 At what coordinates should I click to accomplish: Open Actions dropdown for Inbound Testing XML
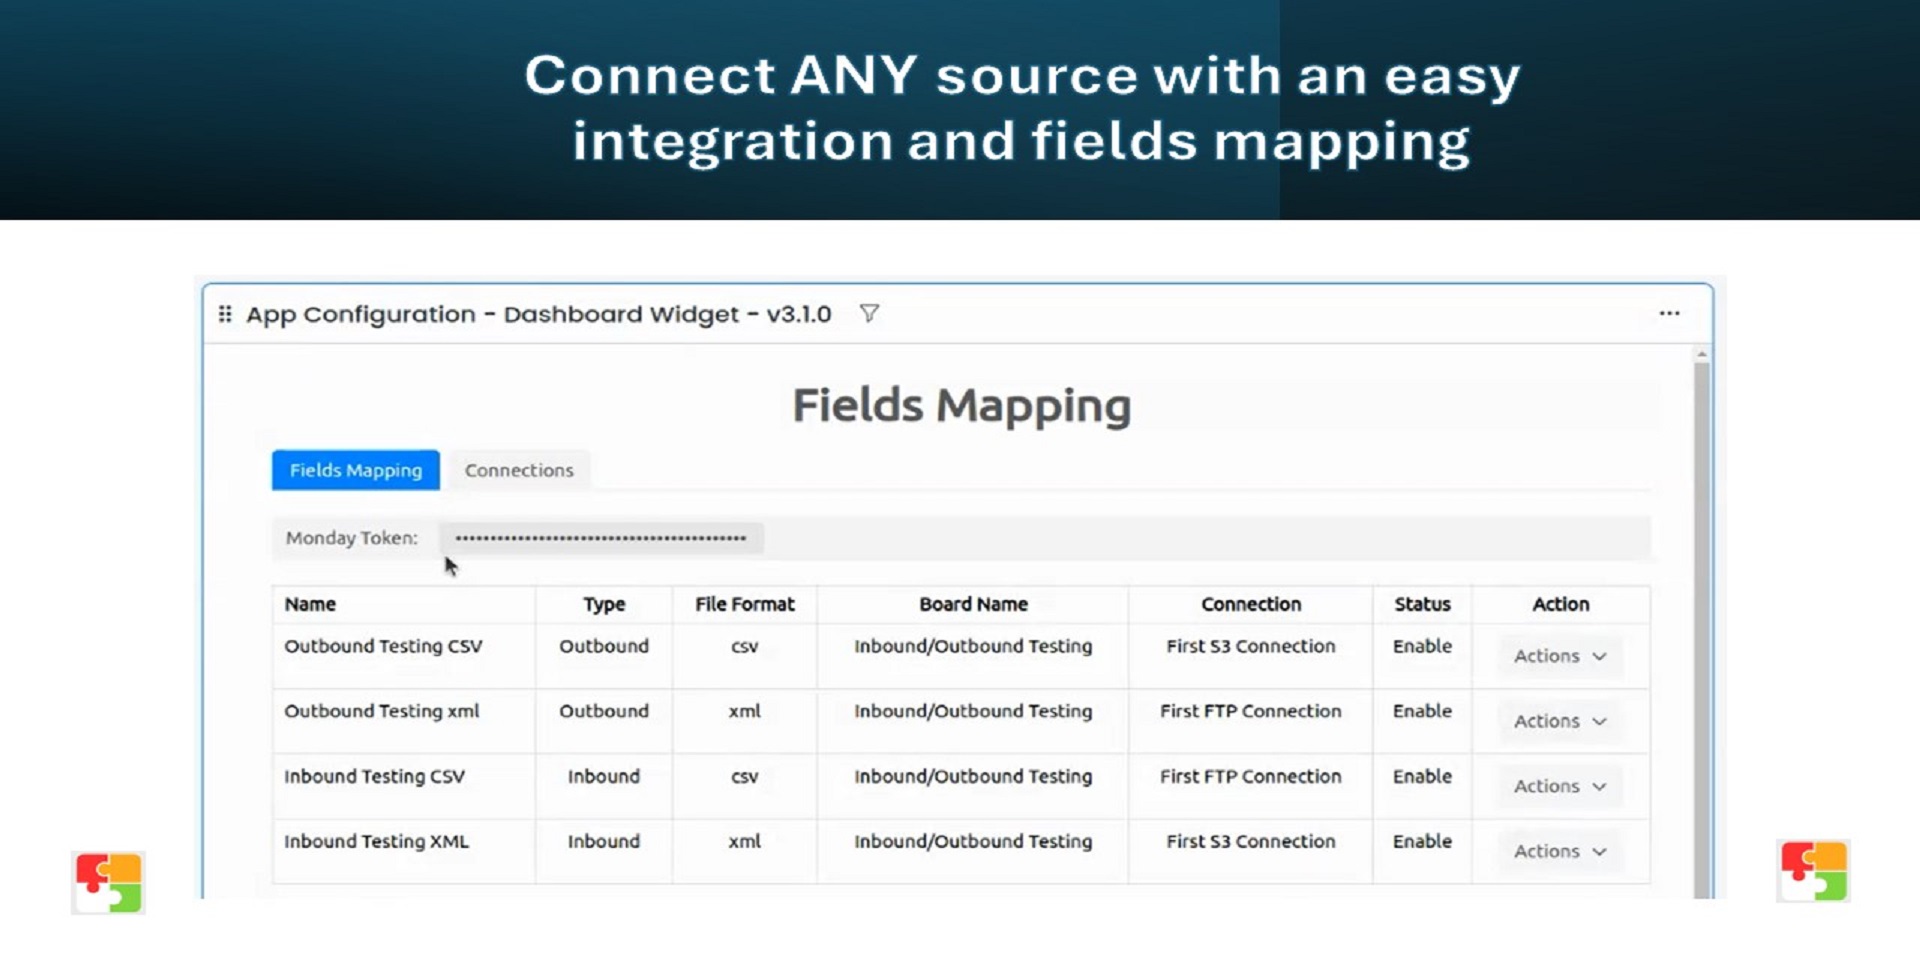(x=1559, y=851)
